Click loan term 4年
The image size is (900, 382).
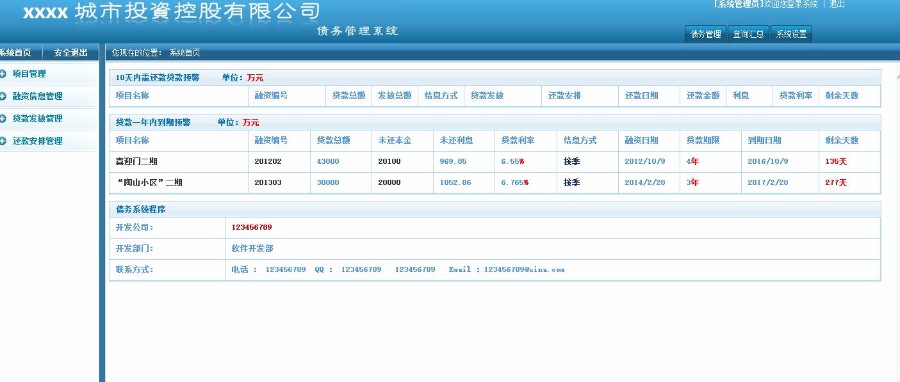click(693, 162)
